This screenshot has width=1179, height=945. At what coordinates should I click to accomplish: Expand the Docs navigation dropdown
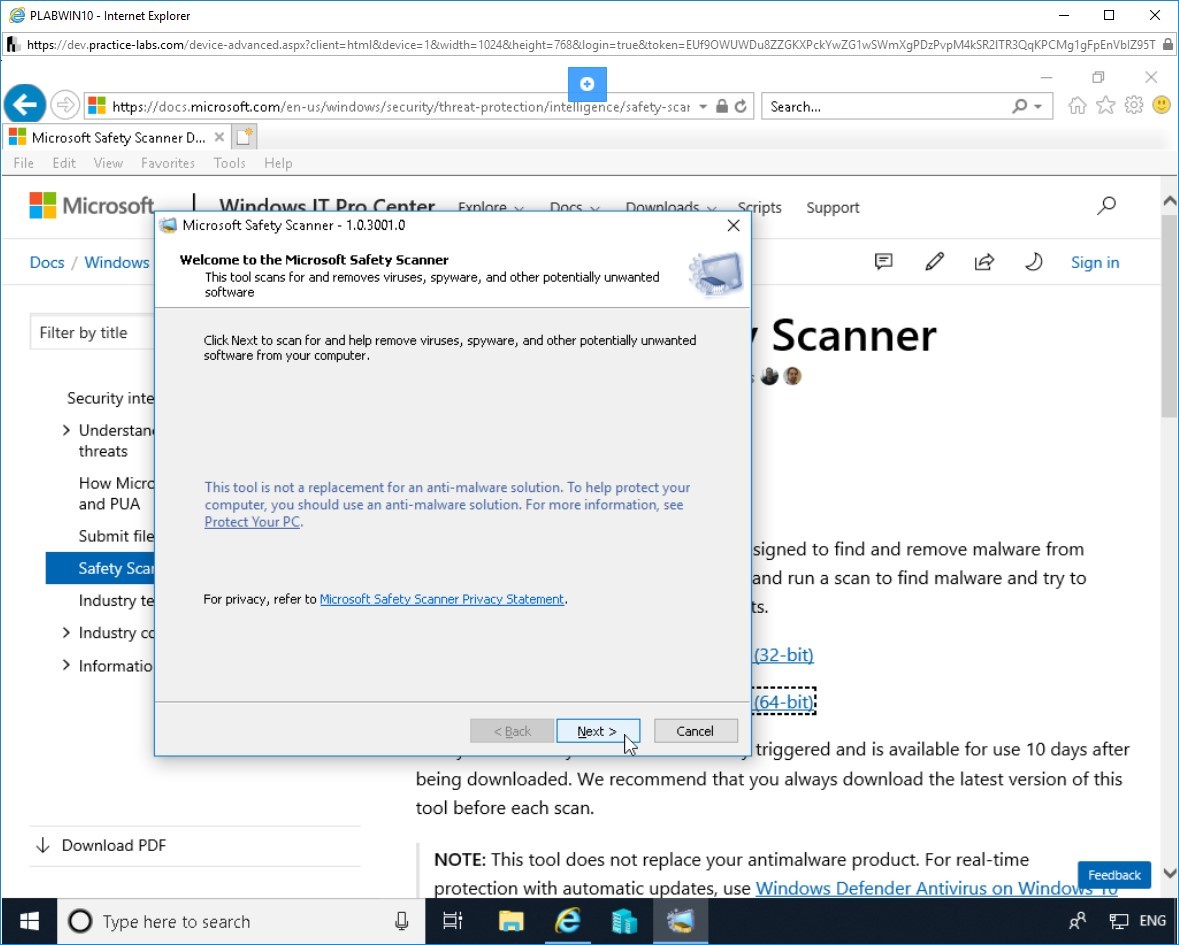tap(574, 207)
